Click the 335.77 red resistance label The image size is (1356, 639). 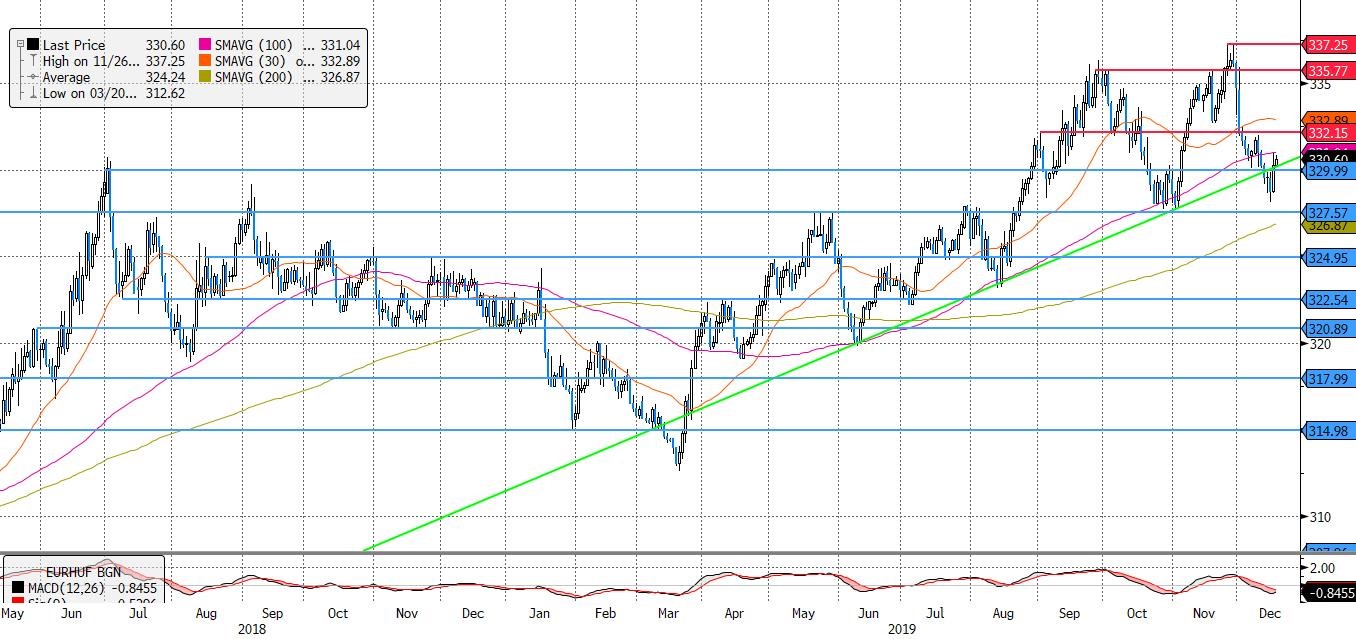pos(1329,70)
